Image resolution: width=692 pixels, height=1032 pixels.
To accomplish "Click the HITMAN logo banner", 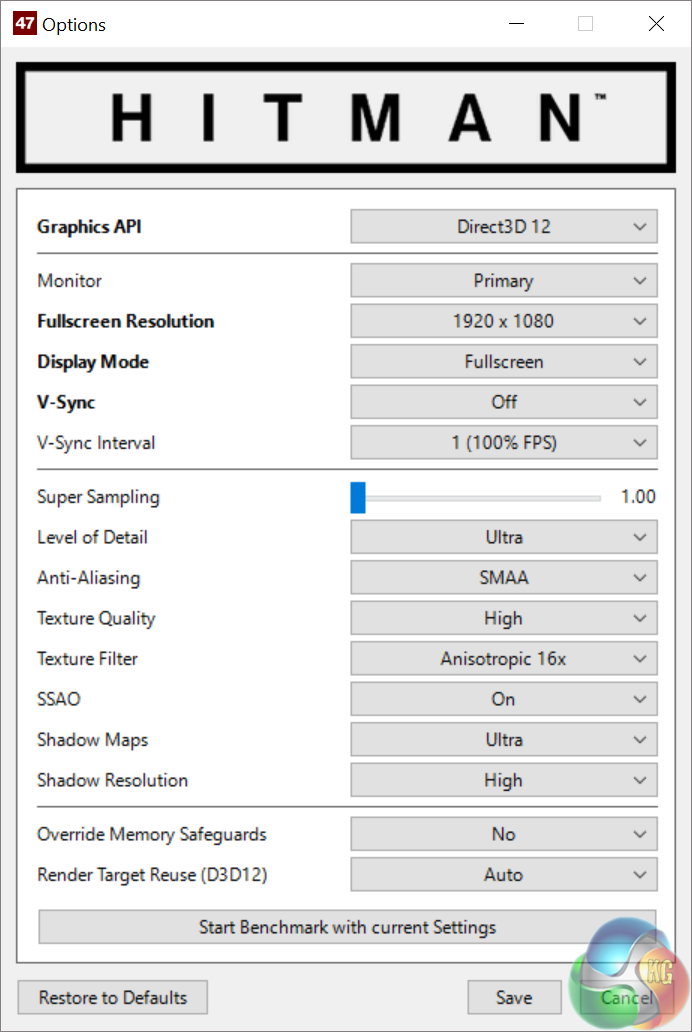I will tap(345, 117).
